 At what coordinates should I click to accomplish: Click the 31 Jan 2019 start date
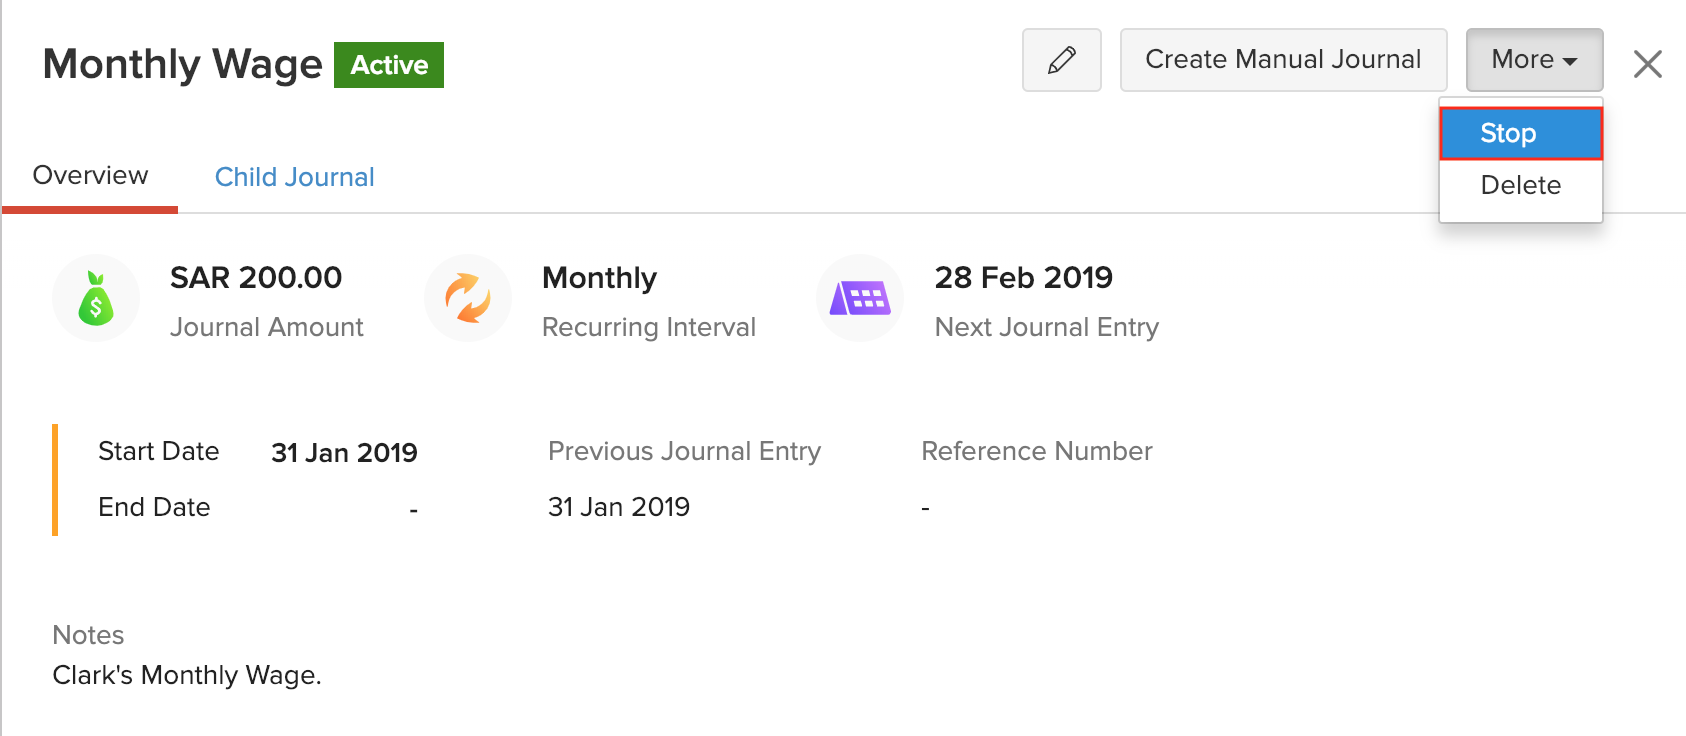pos(344,453)
